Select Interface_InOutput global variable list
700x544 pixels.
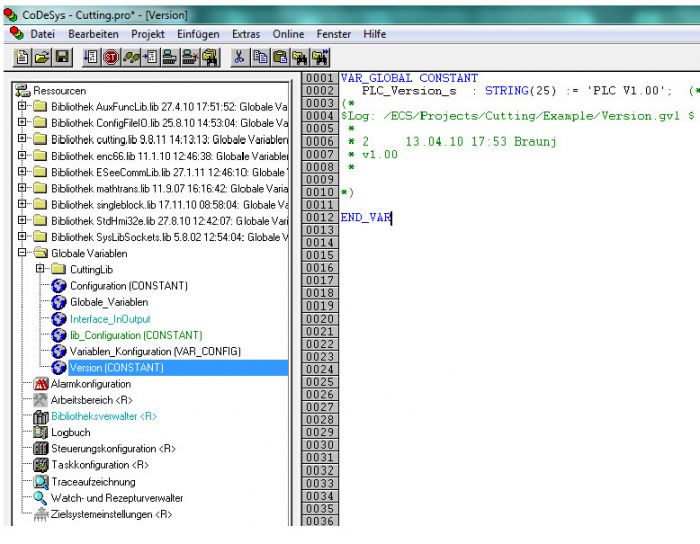pyautogui.click(x=110, y=319)
